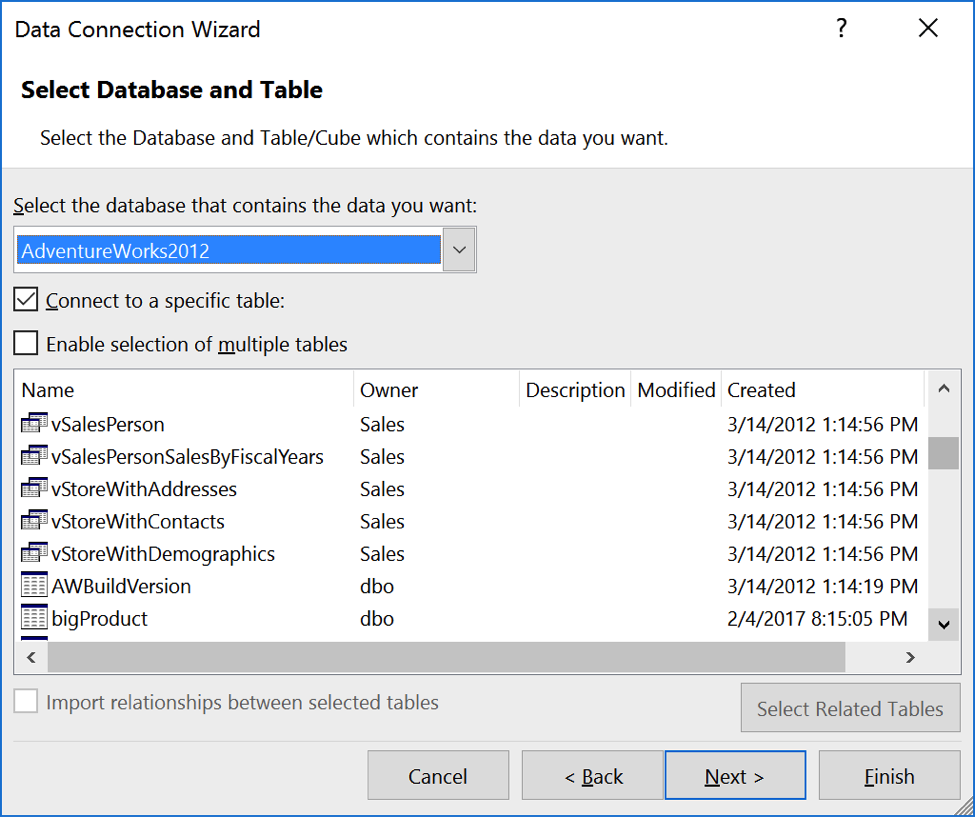Click the dbo owner of AWBuildVersion
975x817 pixels.
pyautogui.click(x=377, y=586)
